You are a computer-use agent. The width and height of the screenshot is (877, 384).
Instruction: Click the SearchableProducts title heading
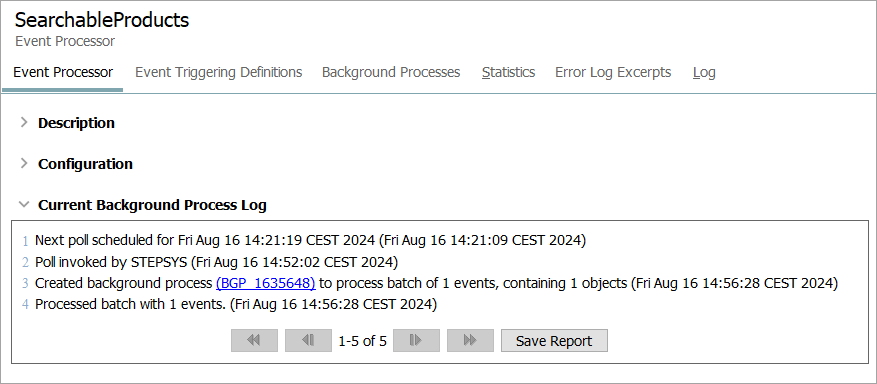pyautogui.click(x=102, y=20)
